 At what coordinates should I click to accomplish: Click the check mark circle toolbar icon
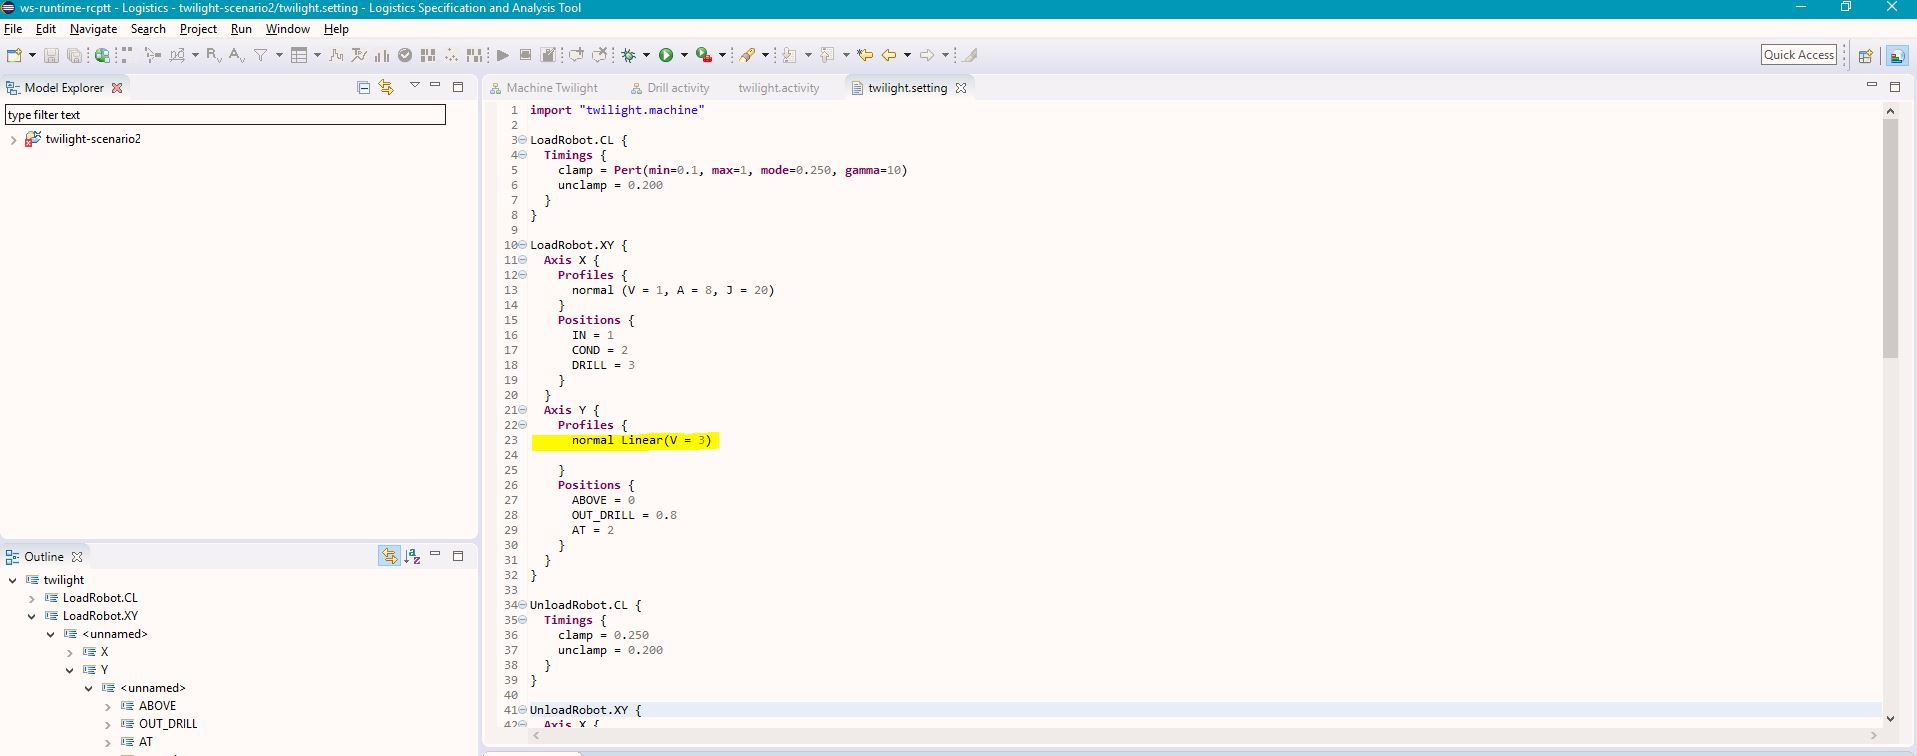[405, 55]
